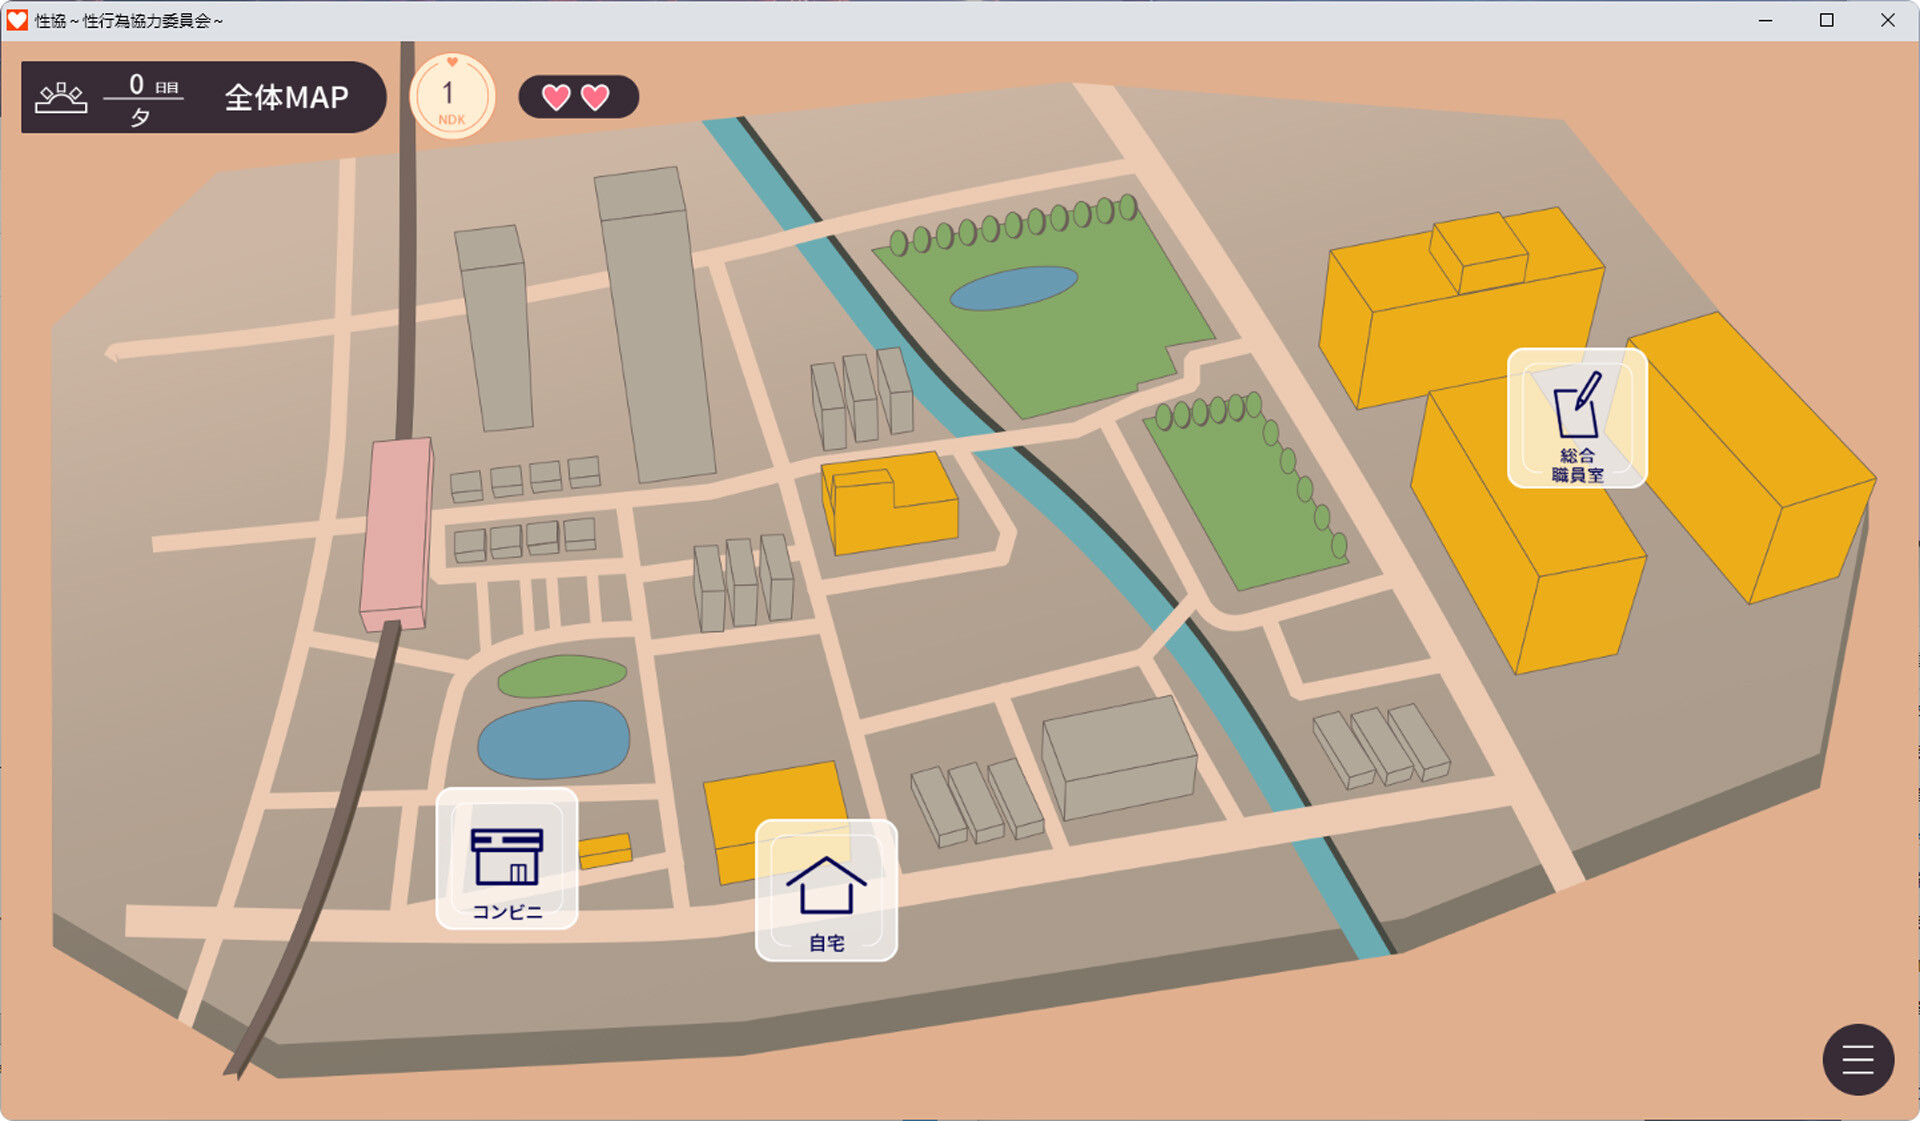
Task: Click the app heart icon in title bar
Action: coord(17,20)
